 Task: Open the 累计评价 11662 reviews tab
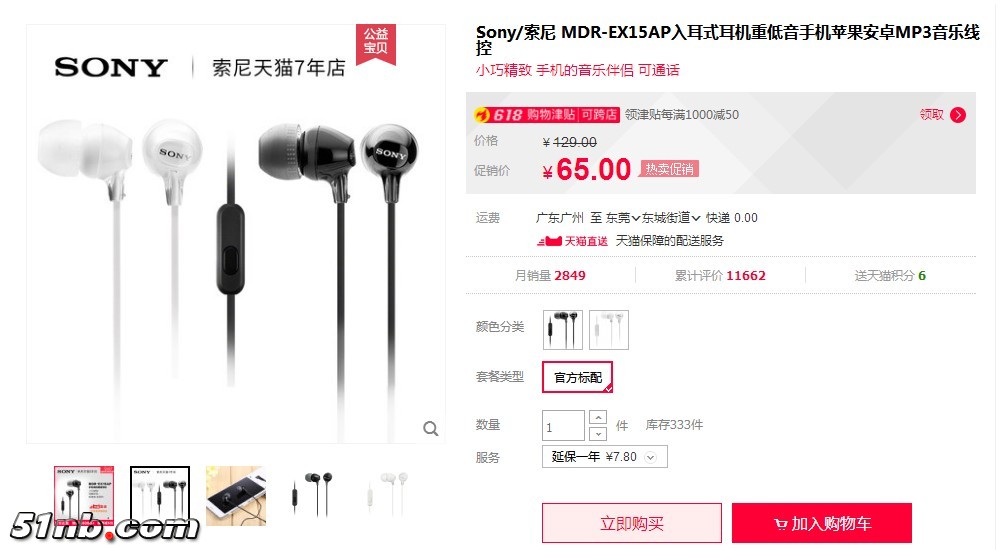(720, 275)
